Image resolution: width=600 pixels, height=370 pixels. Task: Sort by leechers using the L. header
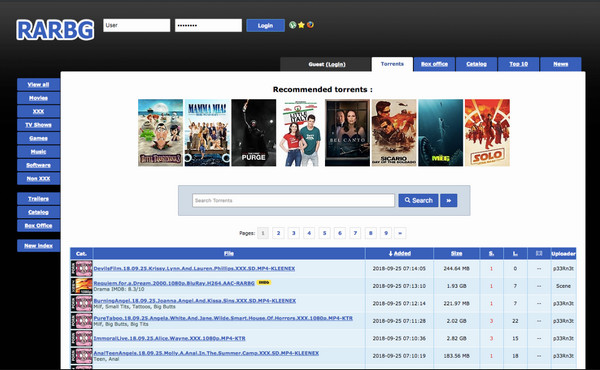515,253
